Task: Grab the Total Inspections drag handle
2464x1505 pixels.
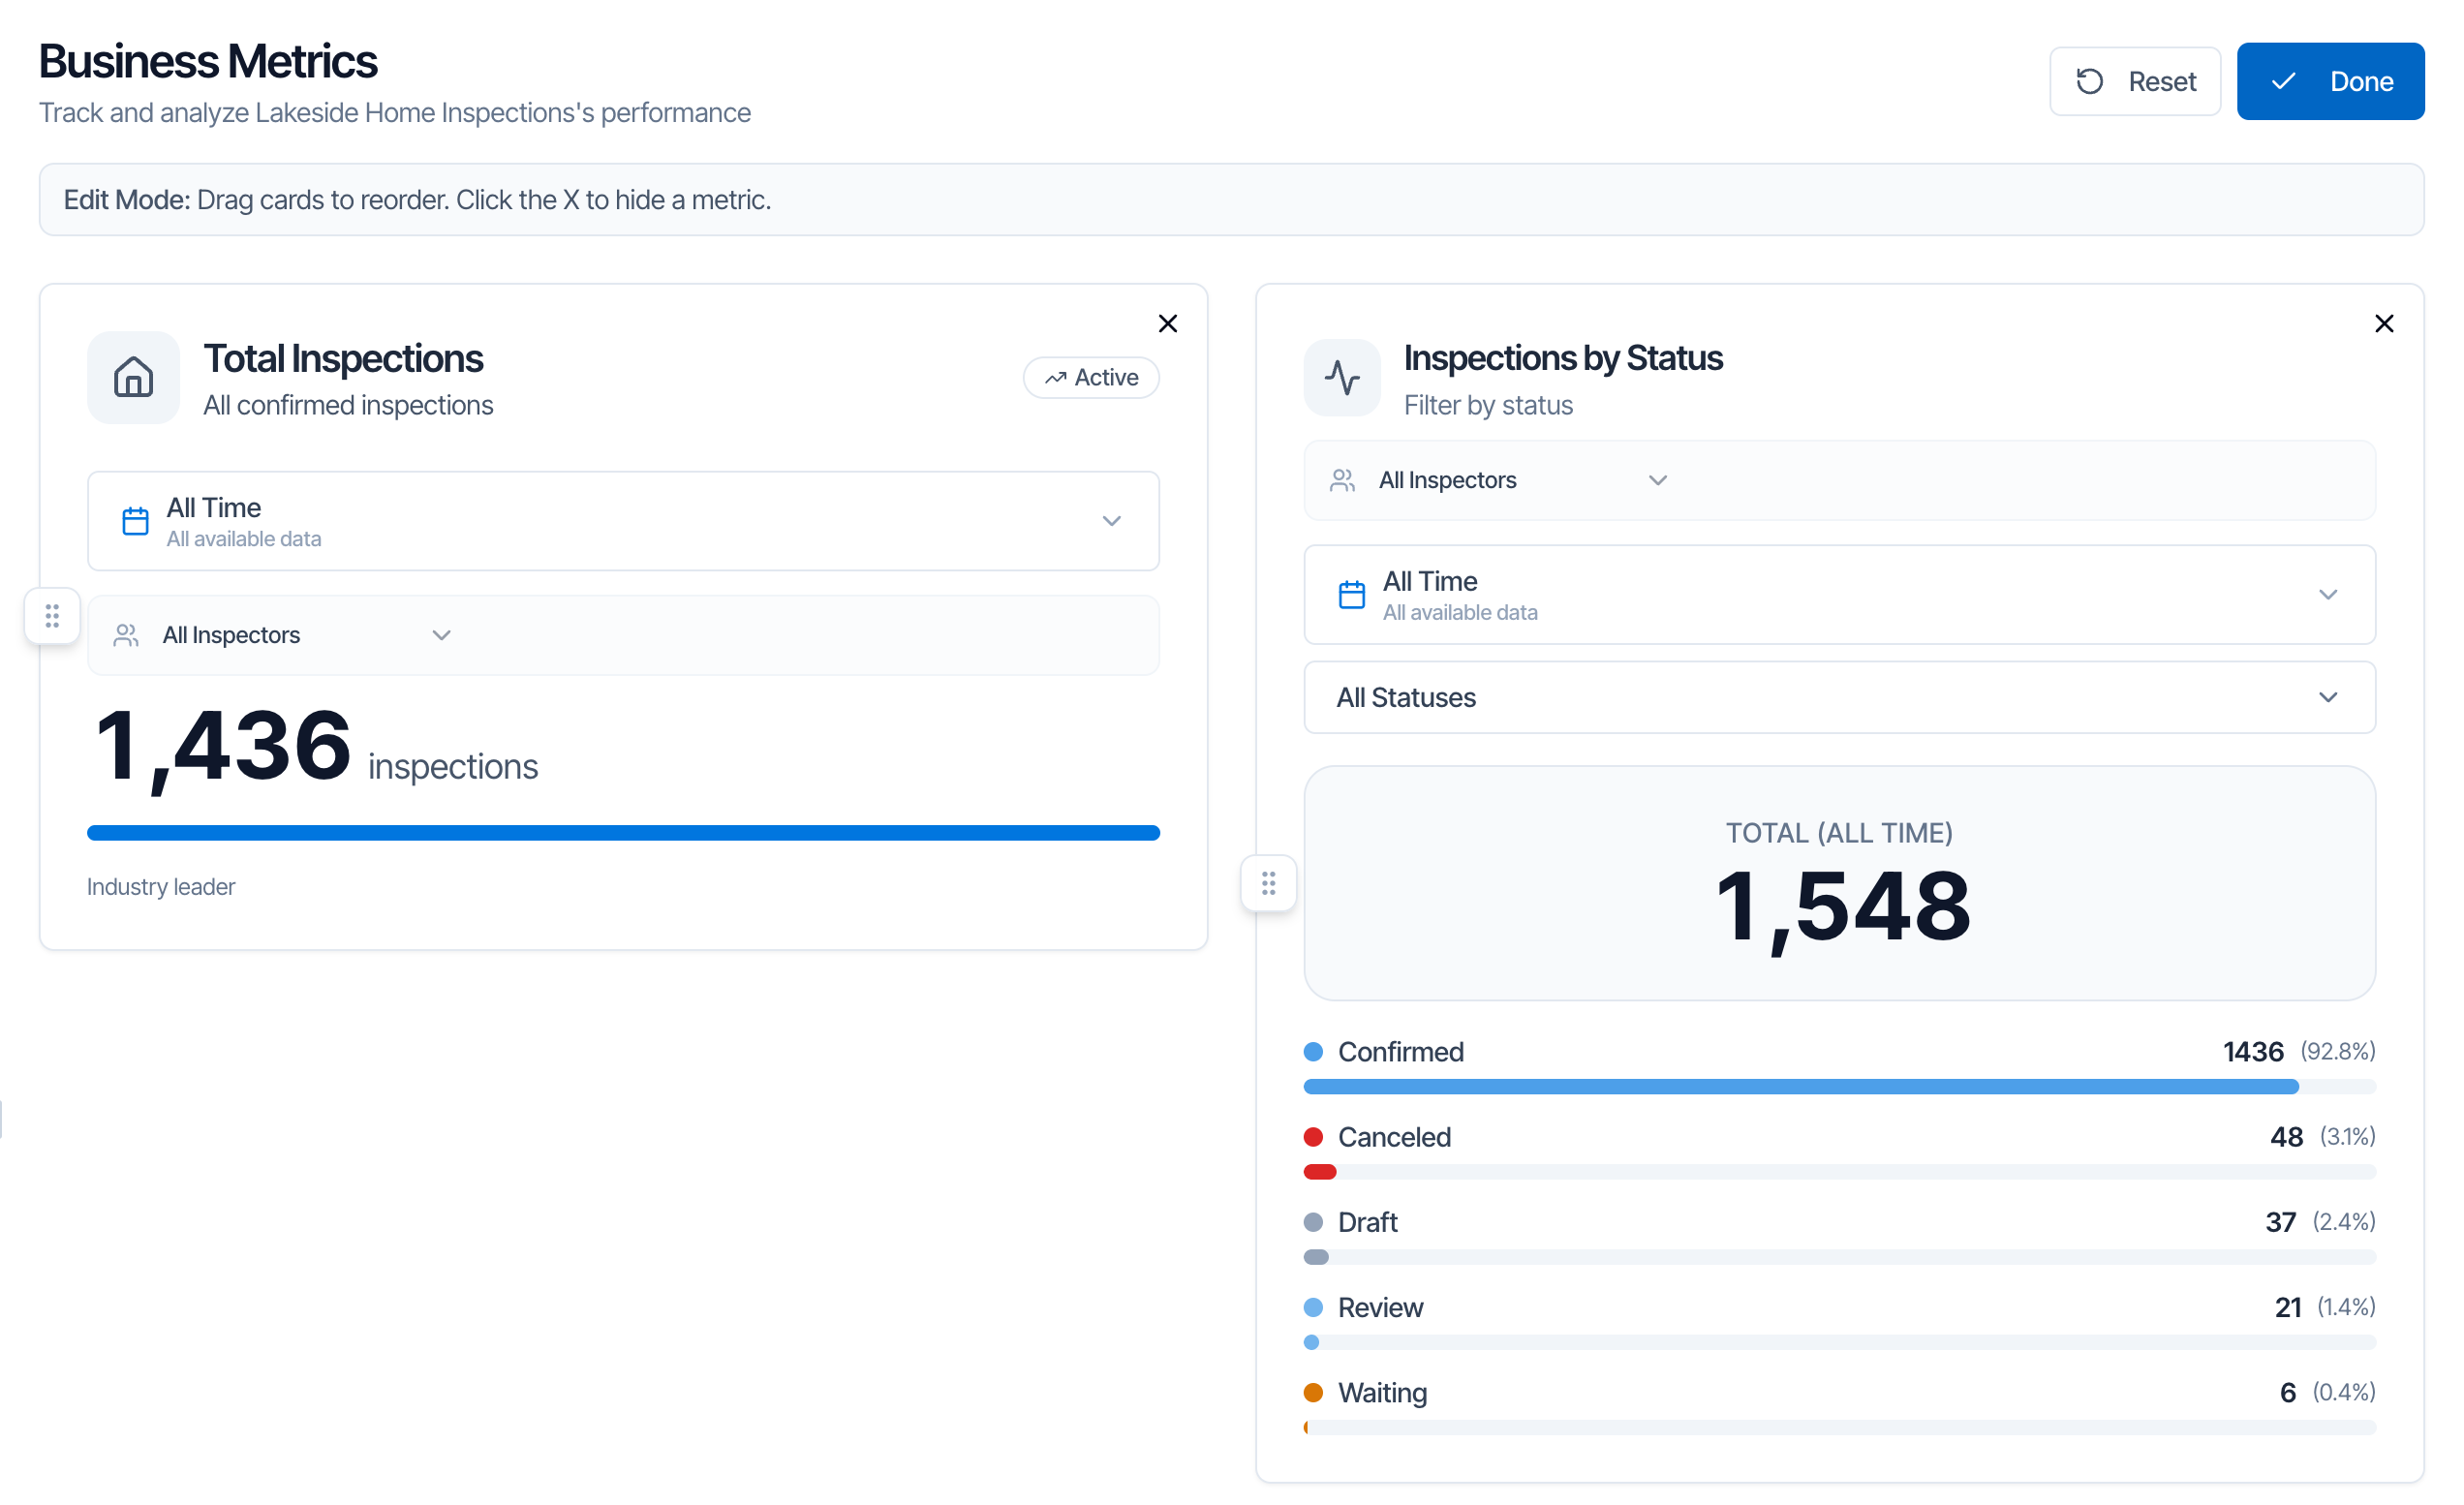Action: pyautogui.click(x=52, y=615)
